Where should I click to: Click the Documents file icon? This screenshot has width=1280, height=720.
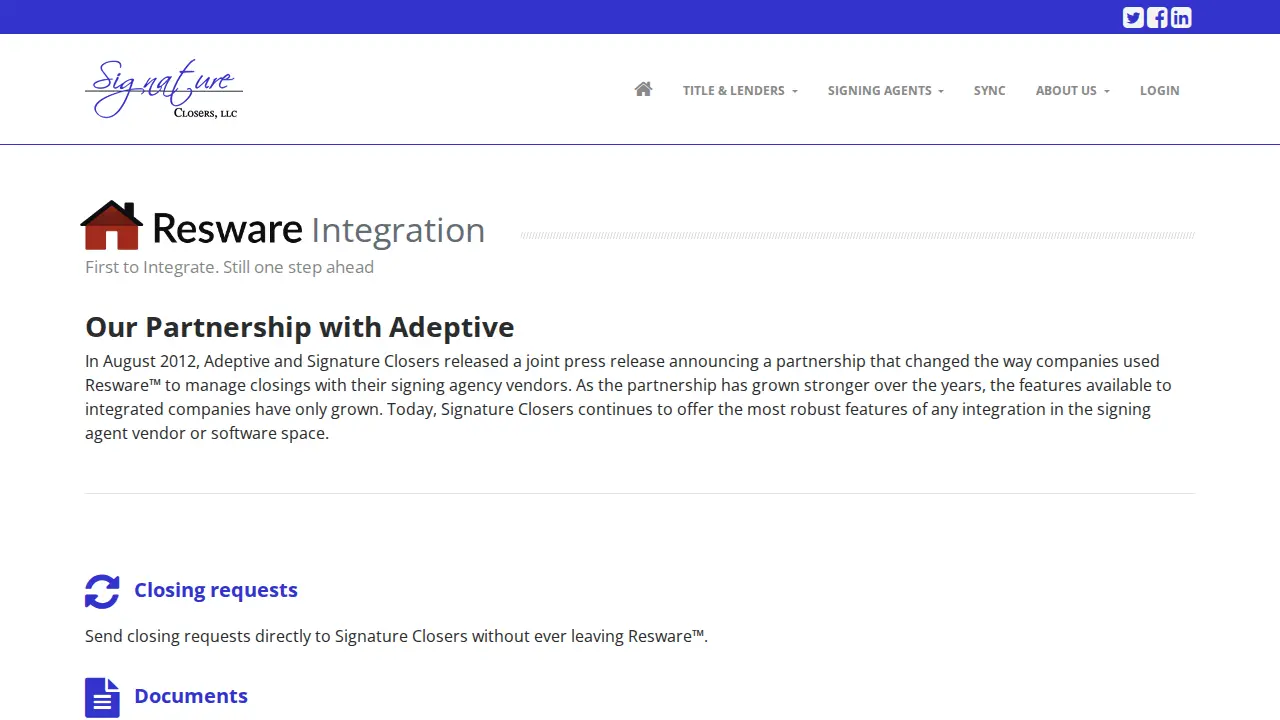tap(102, 697)
